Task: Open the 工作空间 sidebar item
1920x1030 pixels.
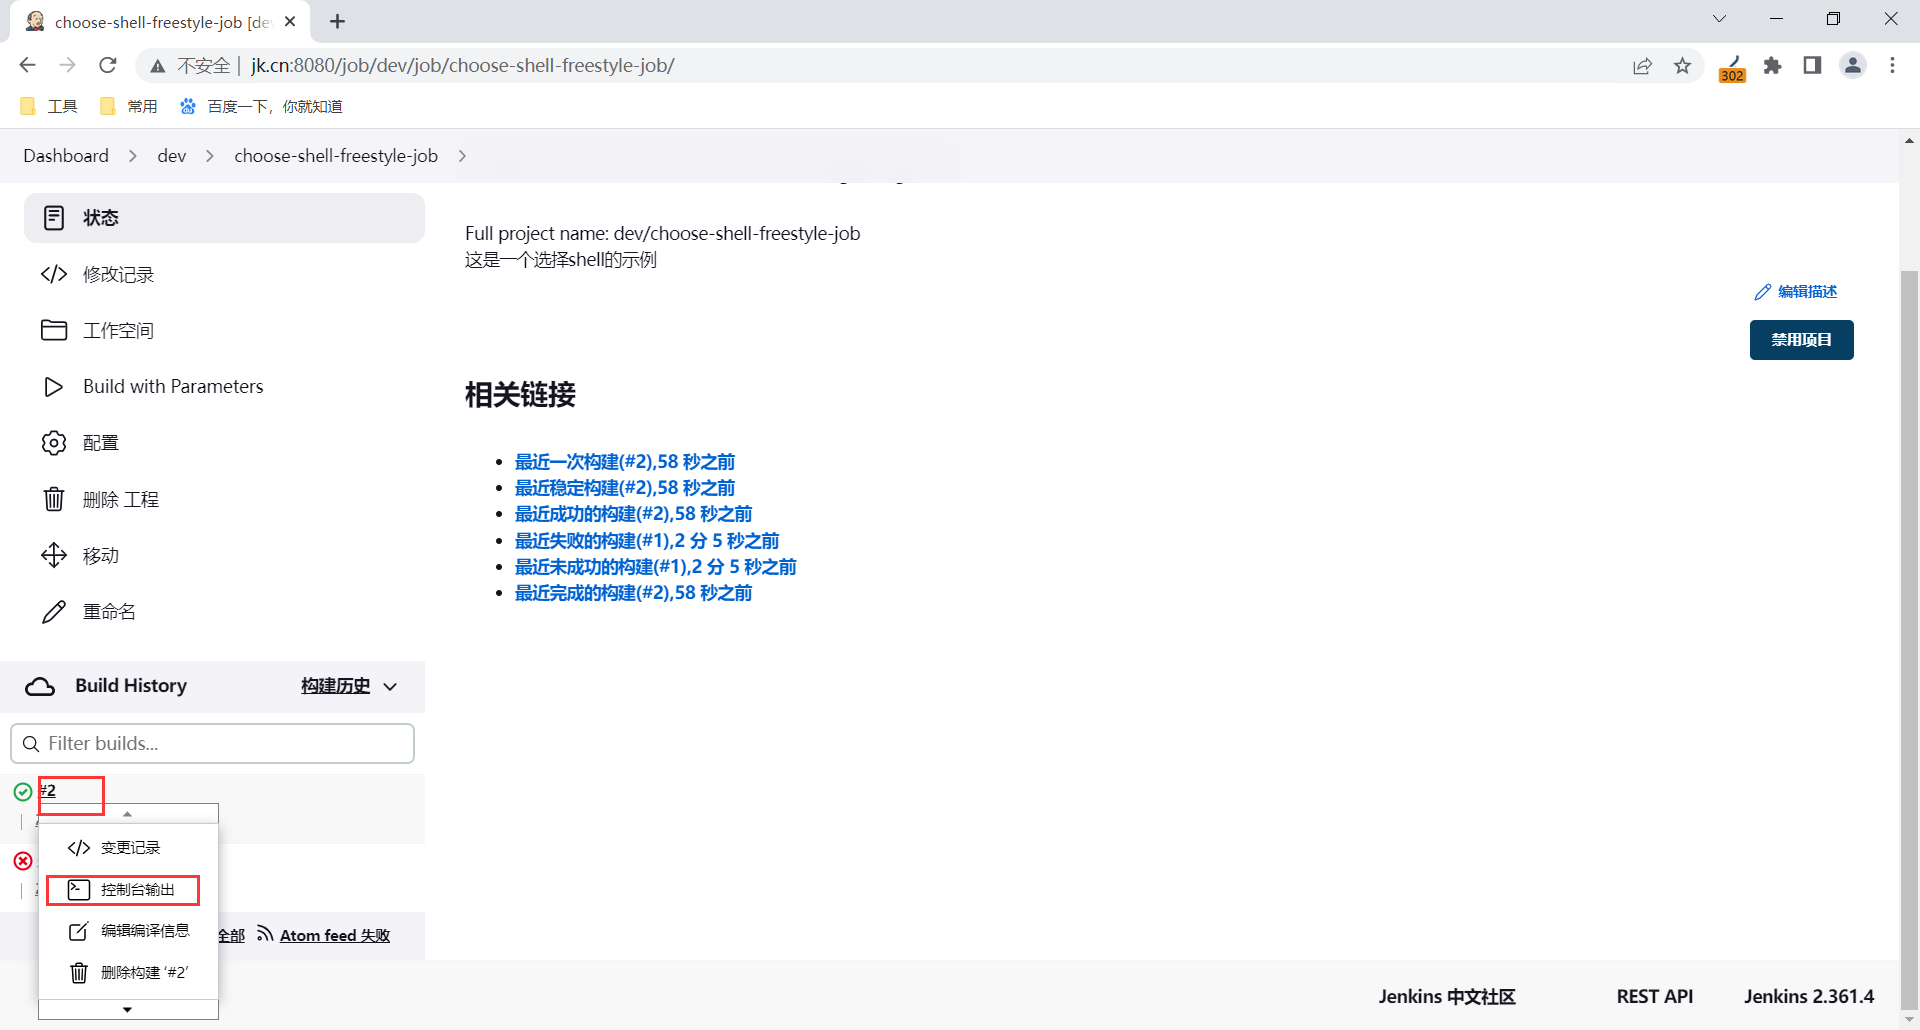Action: (224, 330)
